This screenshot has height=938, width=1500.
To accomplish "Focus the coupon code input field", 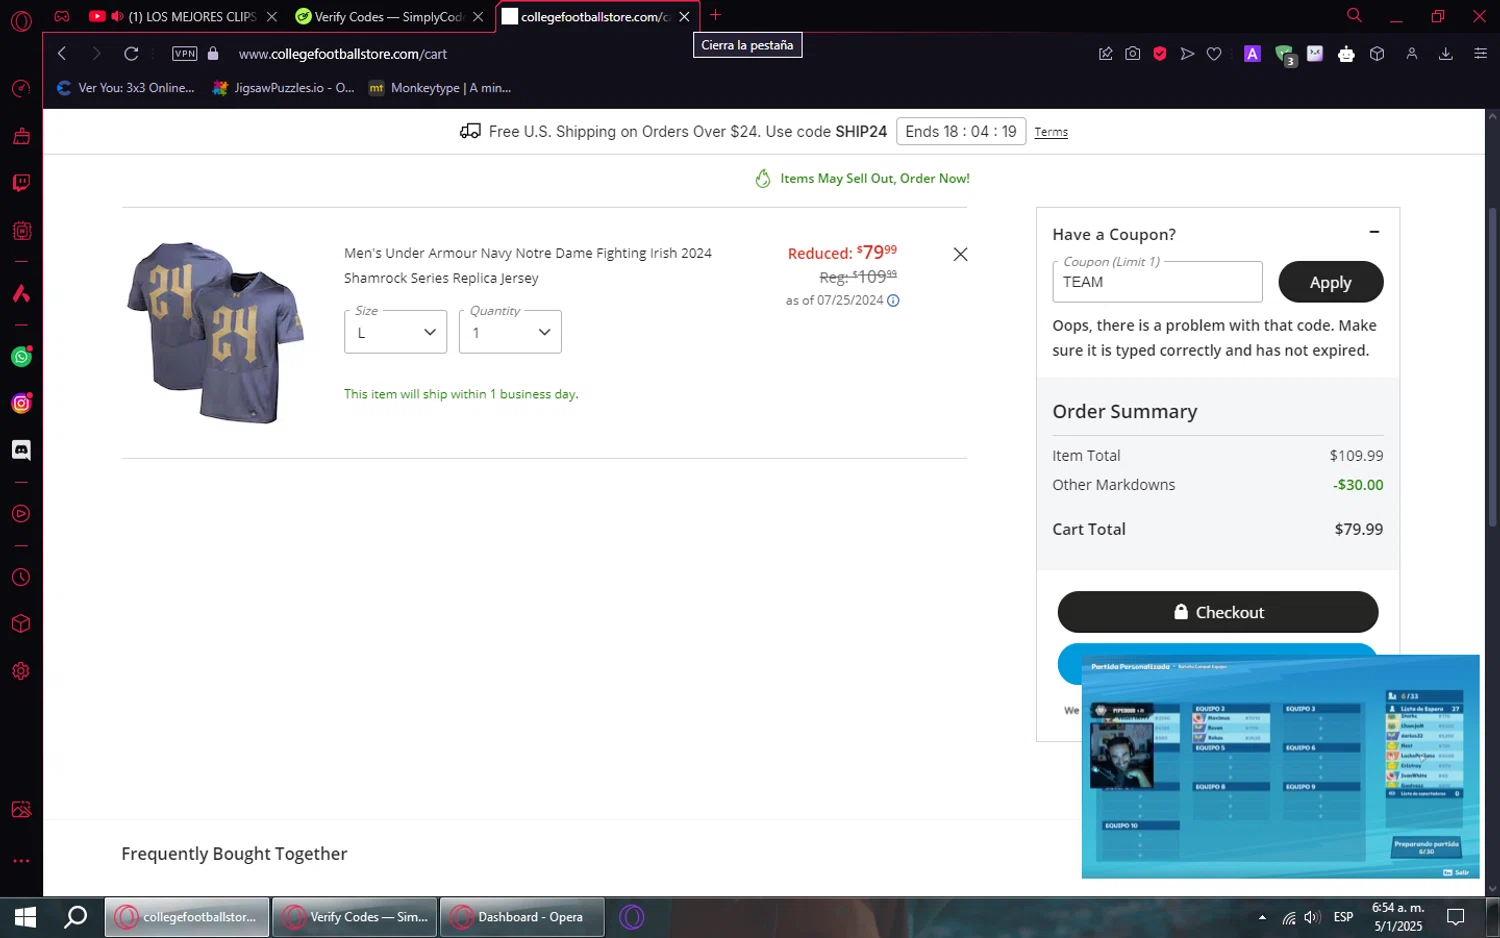I will 1157,282.
